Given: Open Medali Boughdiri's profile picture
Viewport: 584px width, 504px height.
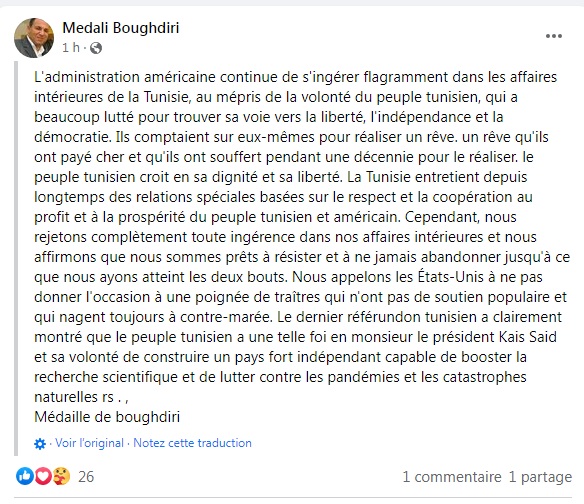Looking at the screenshot, I should click(34, 38).
